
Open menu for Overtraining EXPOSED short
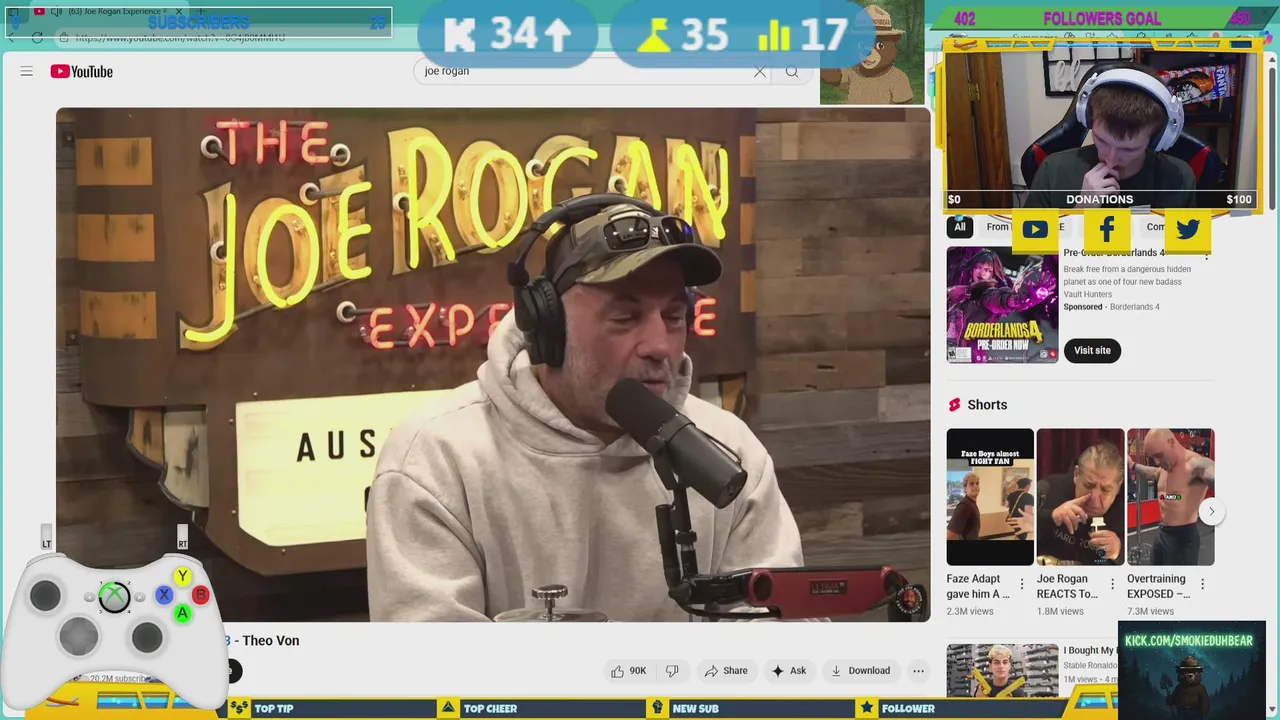(x=1202, y=584)
